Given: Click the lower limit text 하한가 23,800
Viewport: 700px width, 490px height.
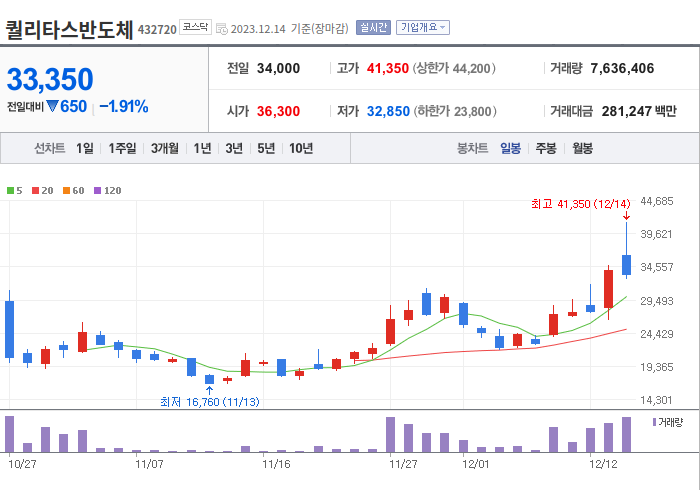Looking at the screenshot, I should pos(455,111).
